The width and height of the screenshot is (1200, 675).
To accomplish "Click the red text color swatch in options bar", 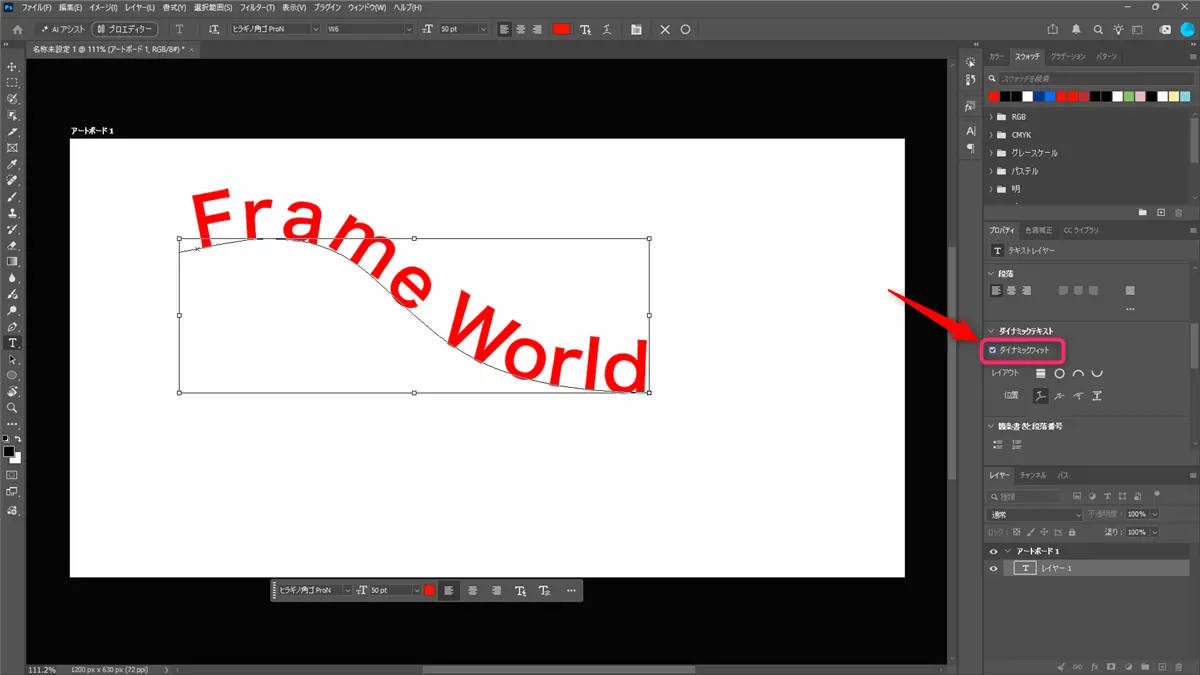I will click(x=561, y=29).
